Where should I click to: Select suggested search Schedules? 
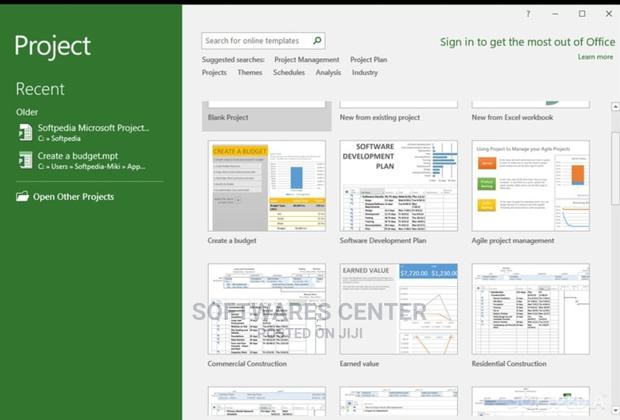(289, 73)
